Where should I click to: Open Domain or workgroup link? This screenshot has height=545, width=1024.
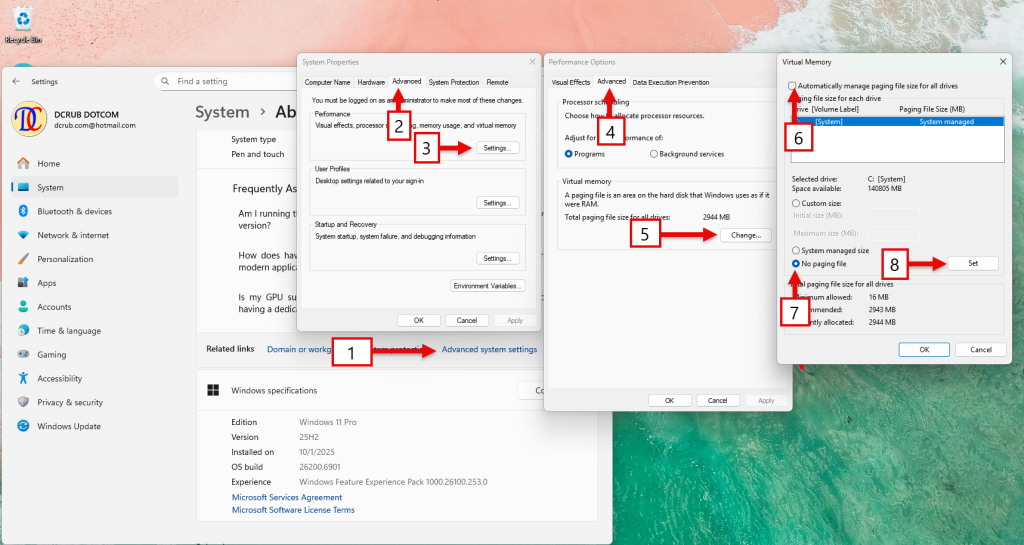(299, 349)
